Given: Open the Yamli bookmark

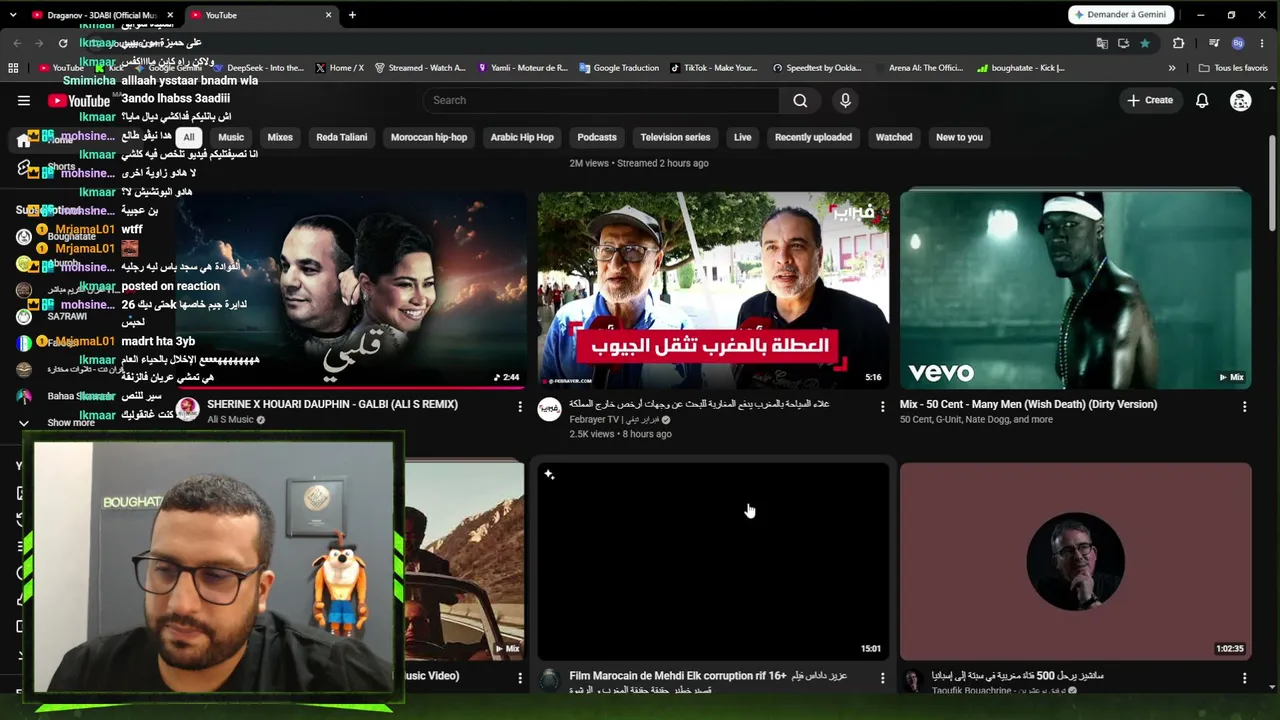Looking at the screenshot, I should click(522, 68).
